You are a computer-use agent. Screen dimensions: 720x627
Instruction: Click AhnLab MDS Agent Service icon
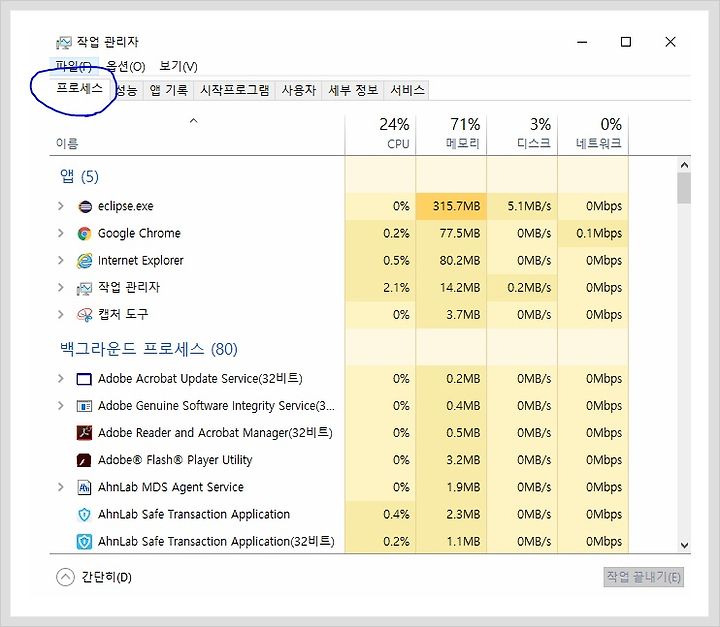coord(84,487)
